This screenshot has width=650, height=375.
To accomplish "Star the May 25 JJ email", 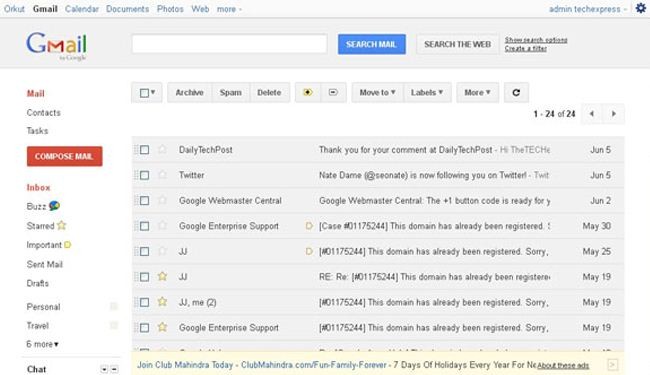I will coord(162,251).
